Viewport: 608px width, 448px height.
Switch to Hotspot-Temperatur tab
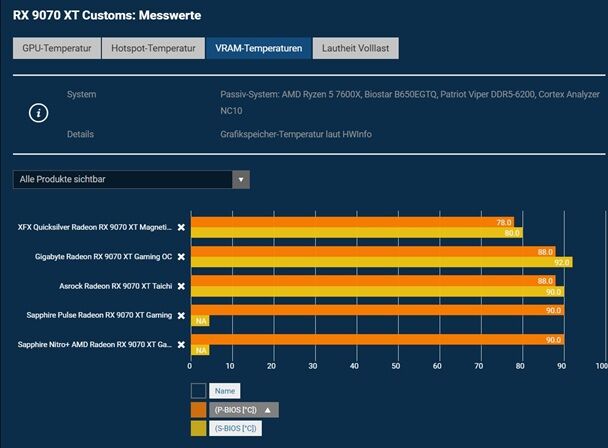153,48
